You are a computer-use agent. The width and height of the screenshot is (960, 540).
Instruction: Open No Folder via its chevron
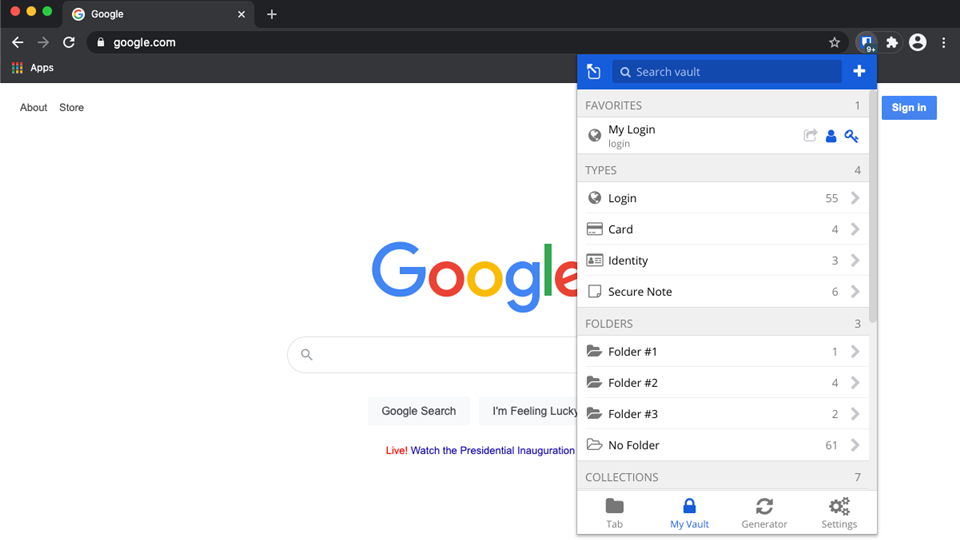tap(855, 445)
